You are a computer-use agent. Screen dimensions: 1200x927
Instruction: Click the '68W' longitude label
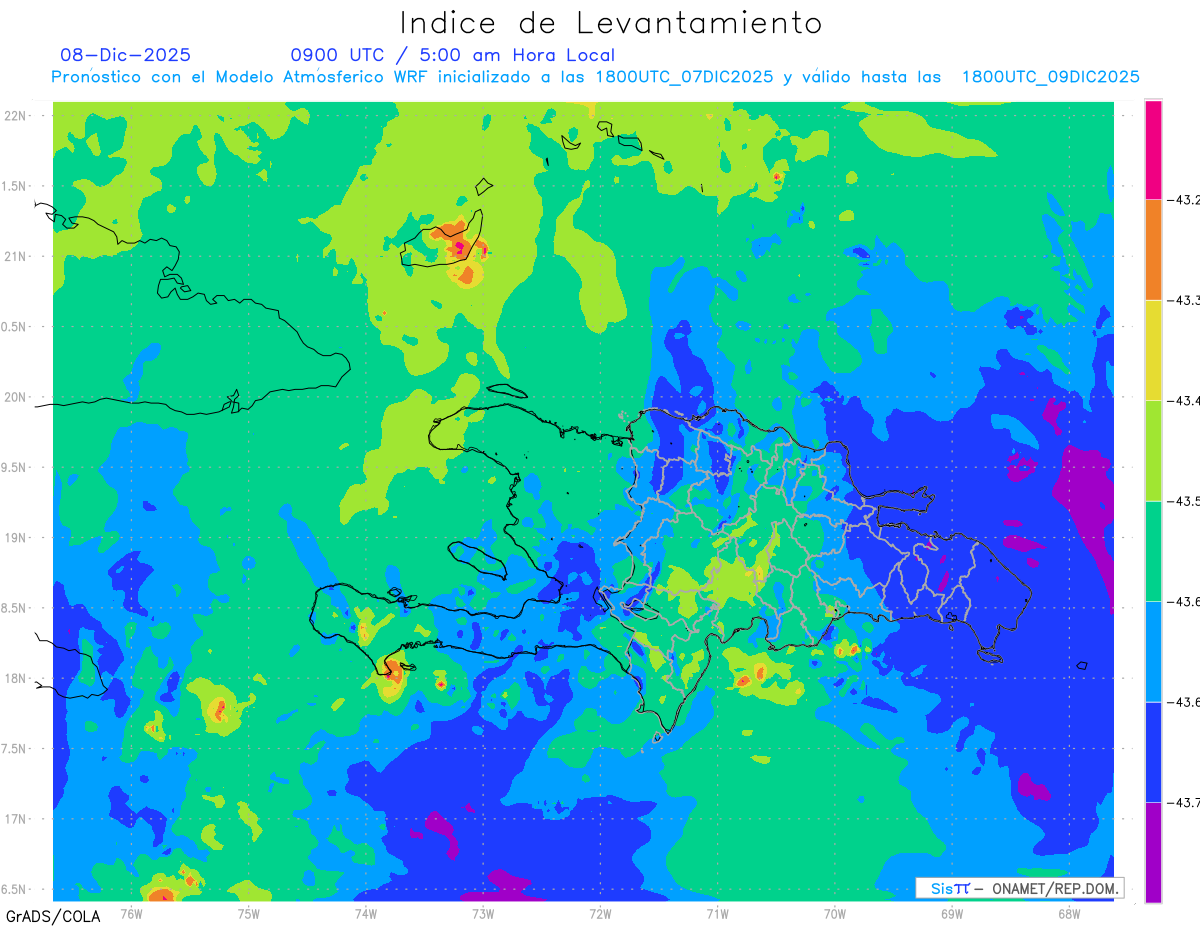1069,913
